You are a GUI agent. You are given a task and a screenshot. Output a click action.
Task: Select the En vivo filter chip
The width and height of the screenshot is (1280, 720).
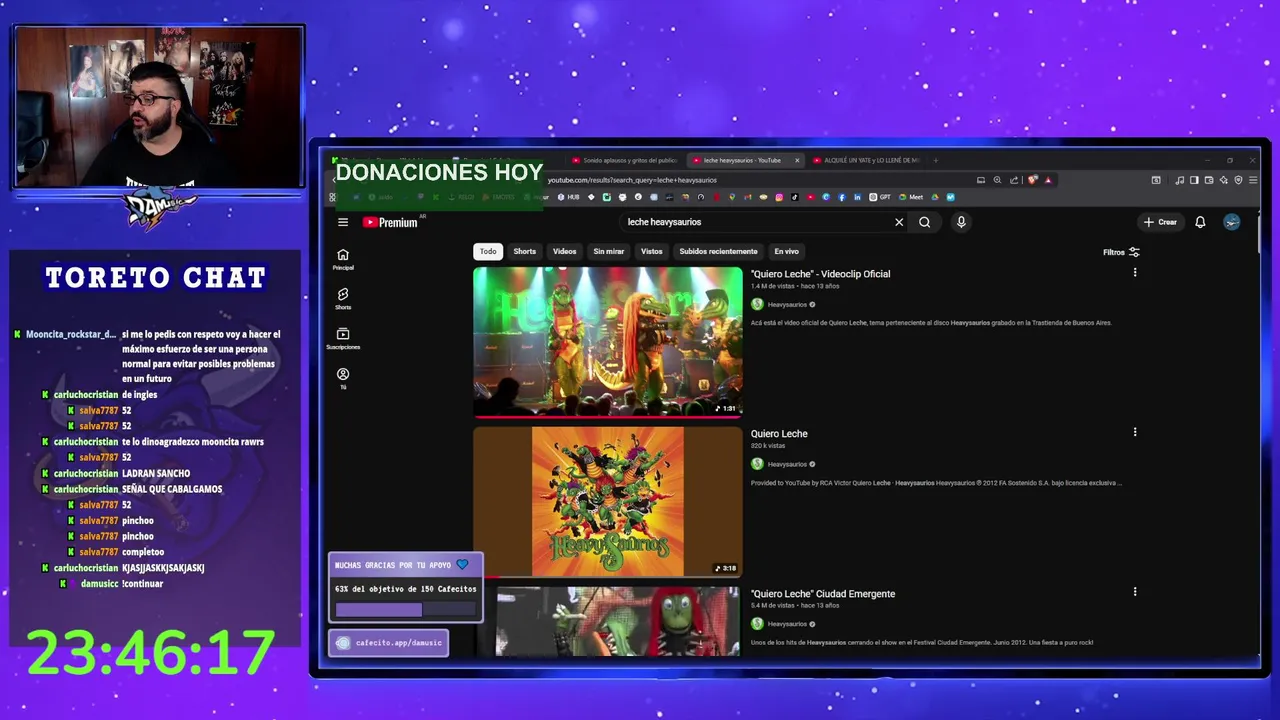[x=787, y=252]
